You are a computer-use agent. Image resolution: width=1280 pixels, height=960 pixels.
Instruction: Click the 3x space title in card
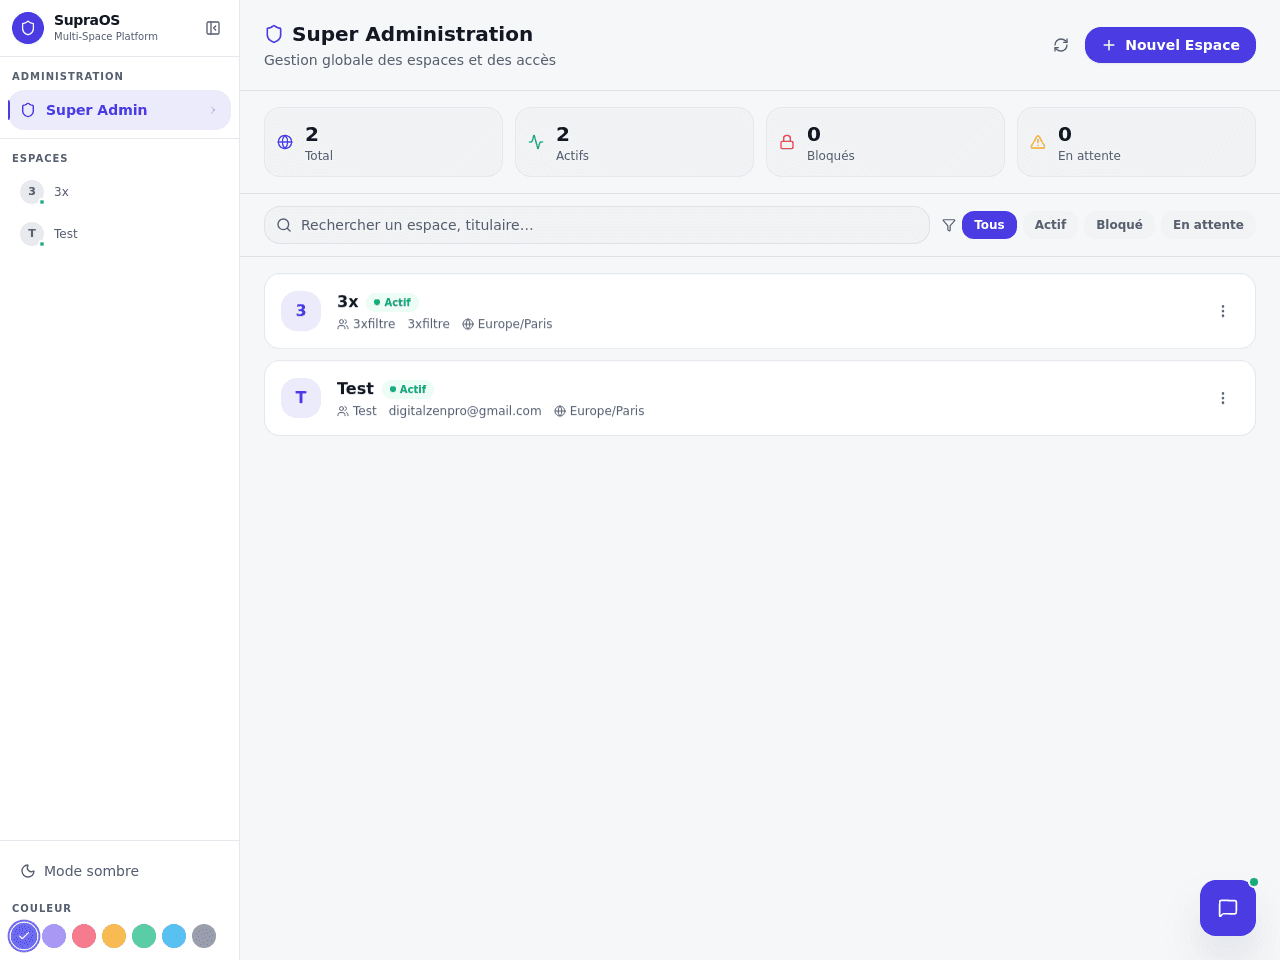(x=347, y=302)
